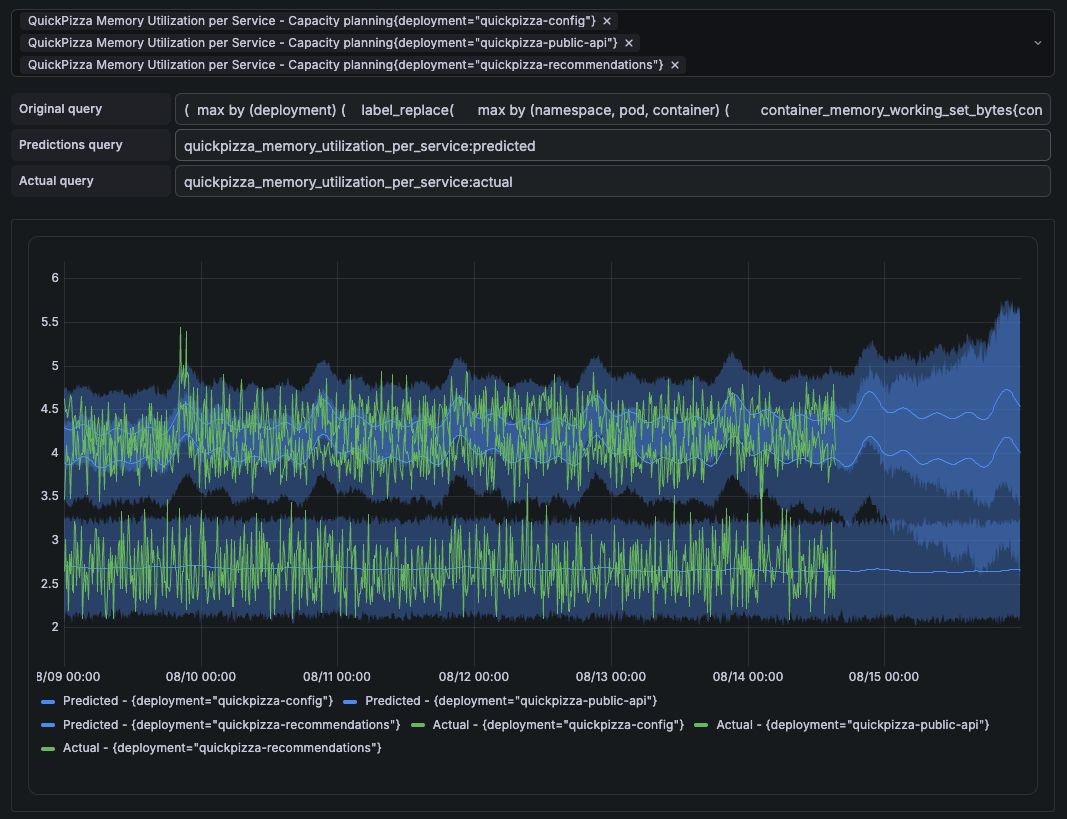
Task: Click blue swatch of Predicted quickpizza-config
Action: 48,701
